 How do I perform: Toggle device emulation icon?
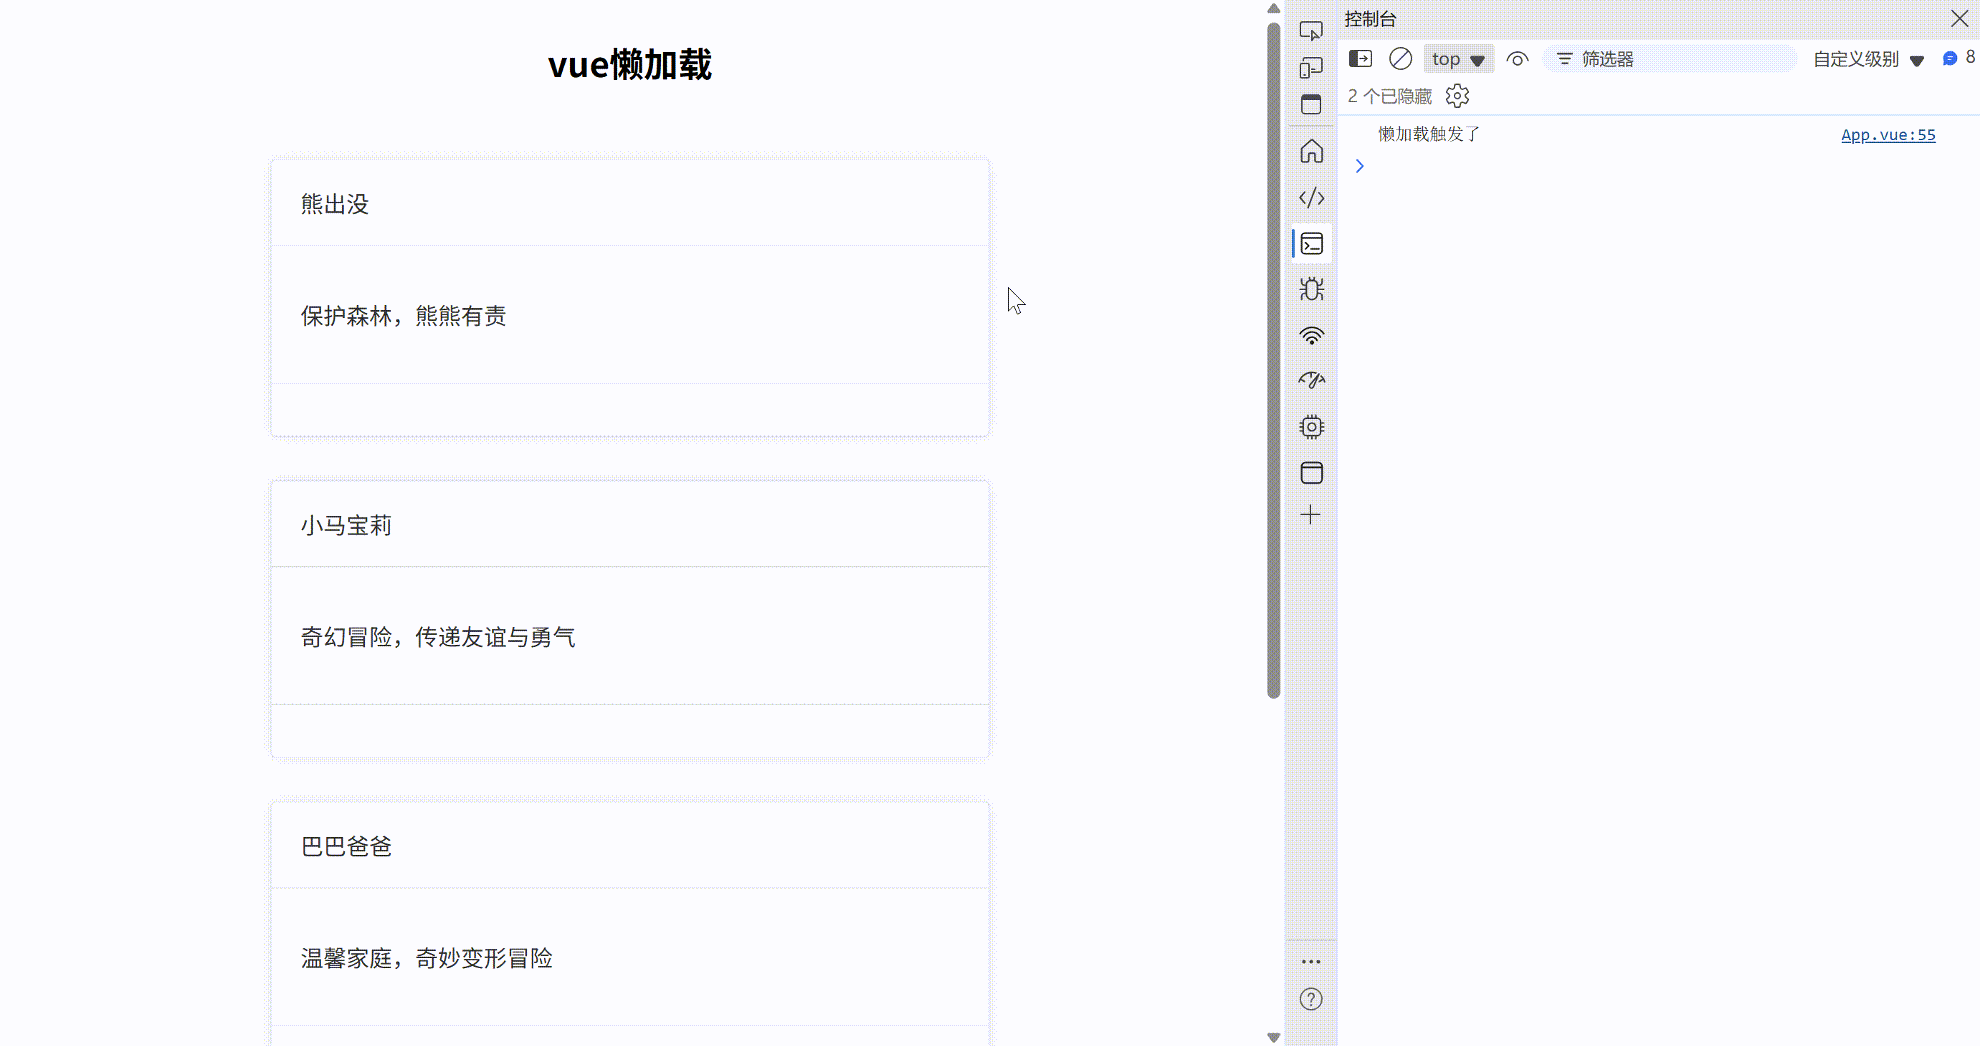[x=1311, y=68]
